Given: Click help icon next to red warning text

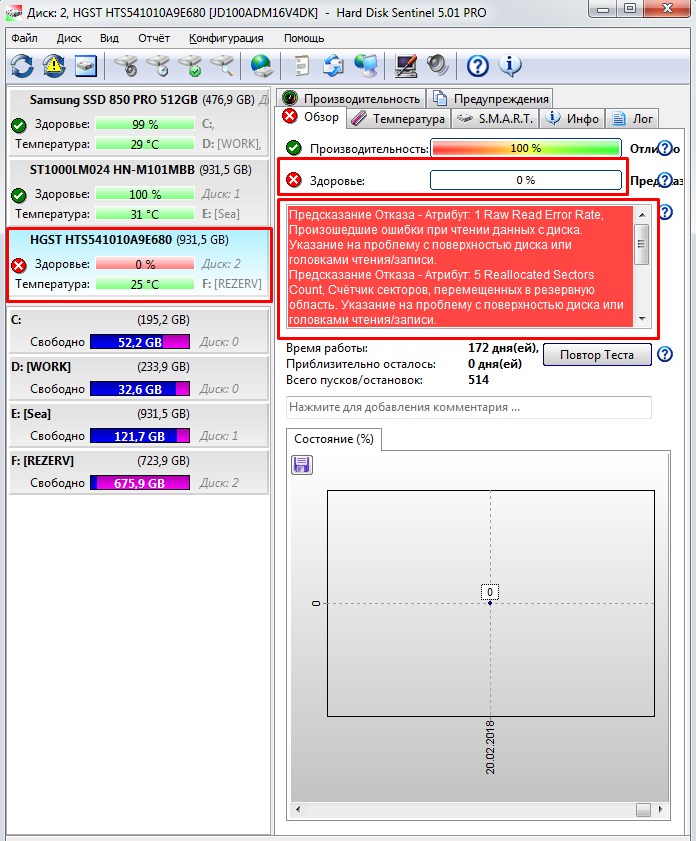Looking at the screenshot, I should (665, 212).
